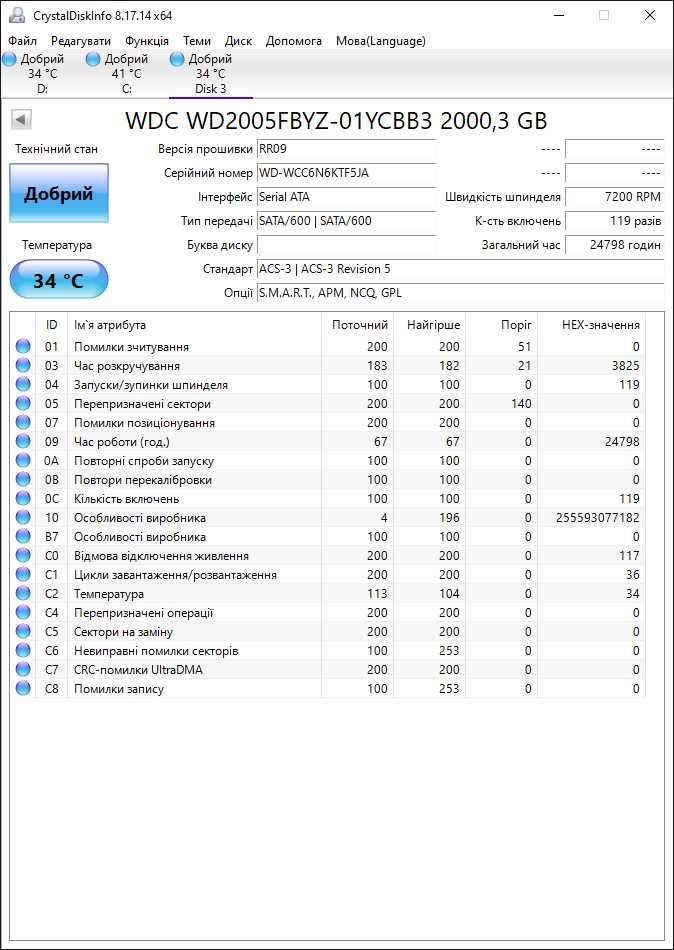This screenshot has width=674, height=950.
Task: Click the status orb for attribute B7
Action: (x=23, y=537)
